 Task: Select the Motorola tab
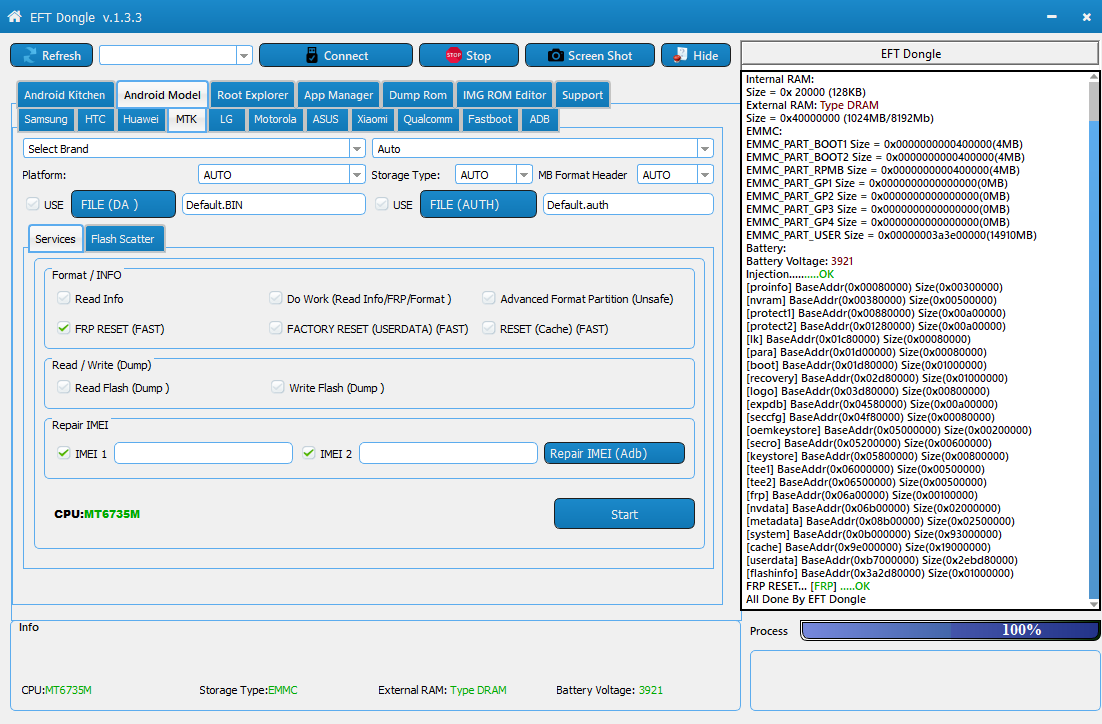(x=275, y=119)
